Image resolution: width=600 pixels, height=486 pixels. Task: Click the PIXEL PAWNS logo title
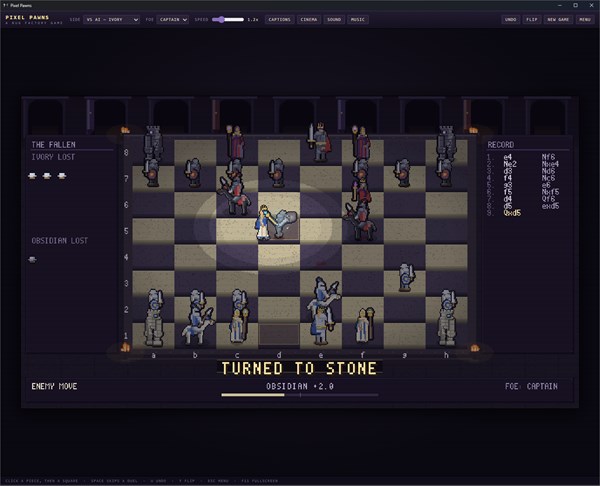click(x=27, y=17)
